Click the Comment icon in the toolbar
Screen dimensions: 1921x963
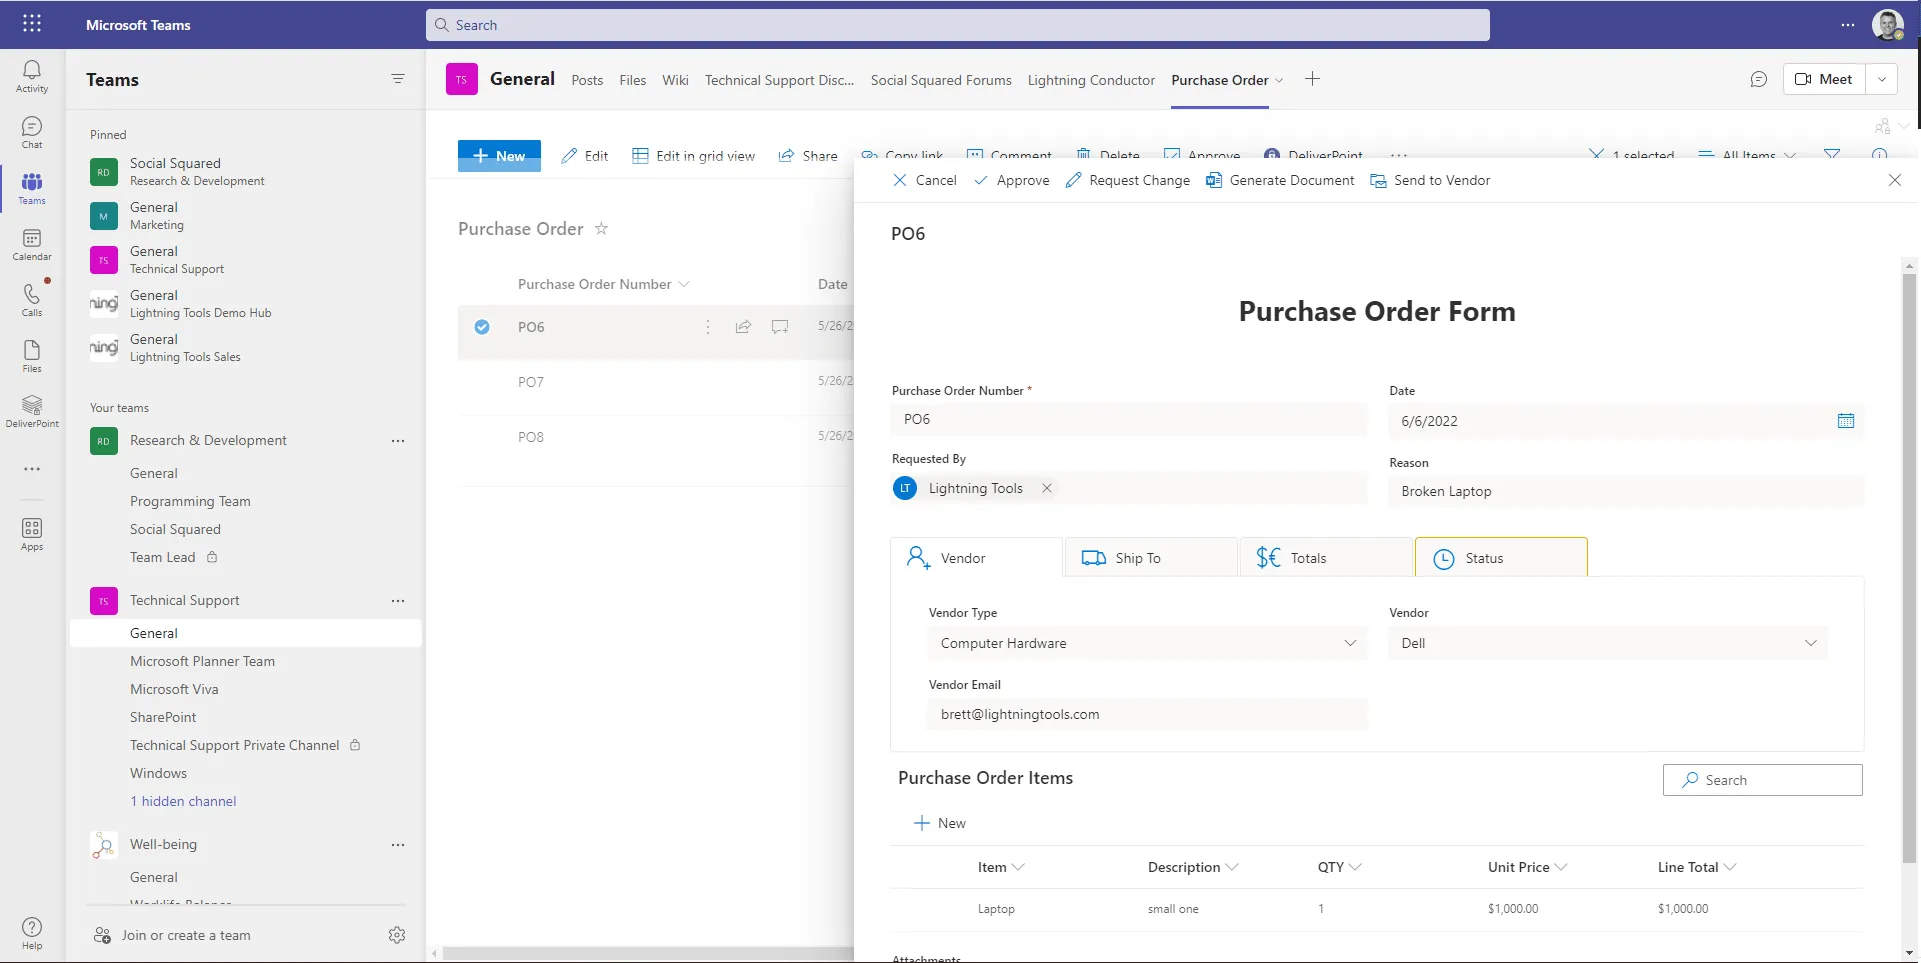click(976, 153)
